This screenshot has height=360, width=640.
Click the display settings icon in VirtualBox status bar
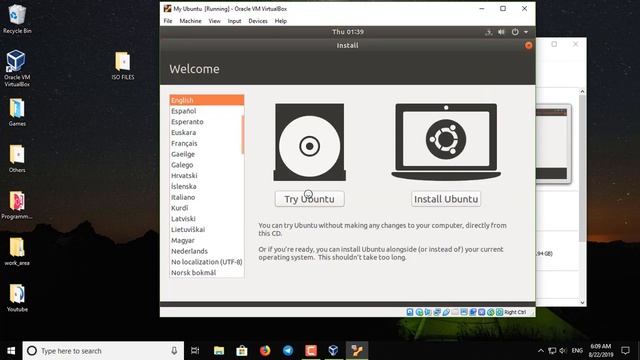click(x=464, y=312)
